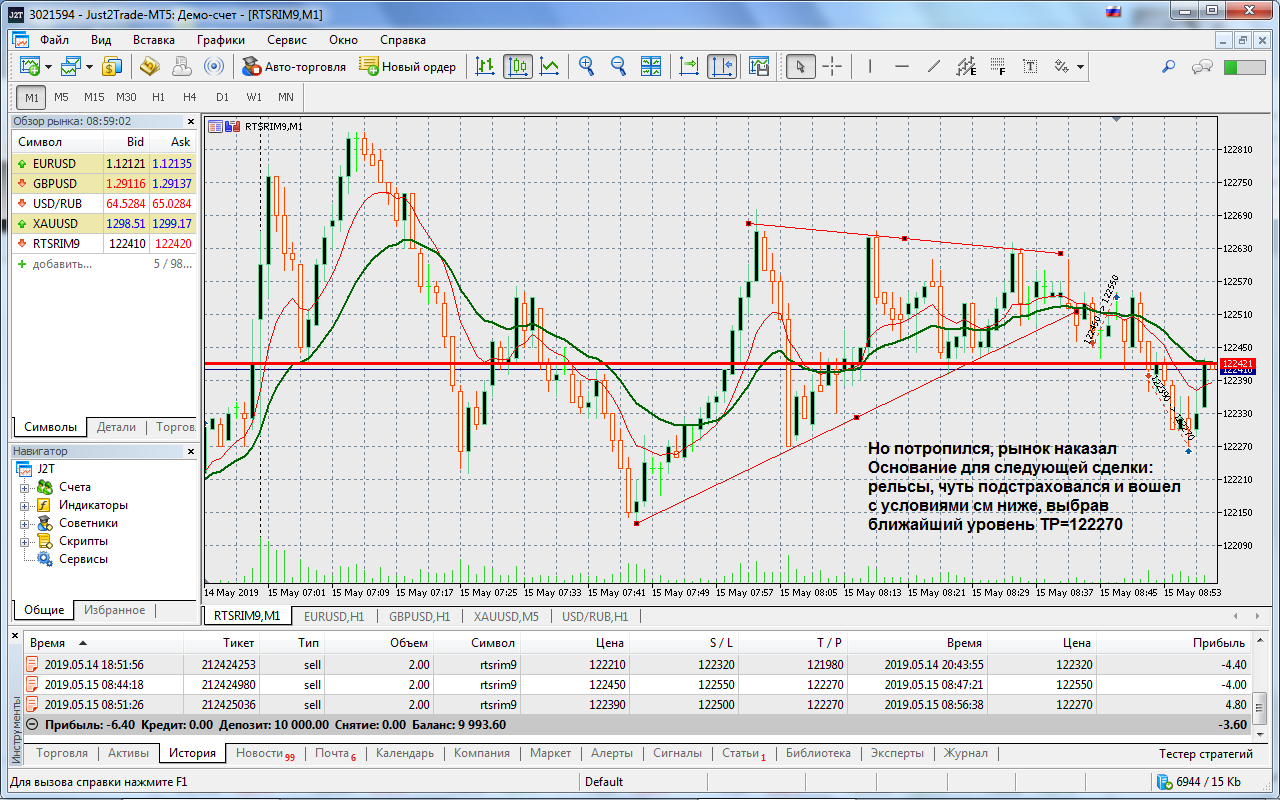Open the Графики menu
Screen dimensions: 1280x800
pos(220,40)
